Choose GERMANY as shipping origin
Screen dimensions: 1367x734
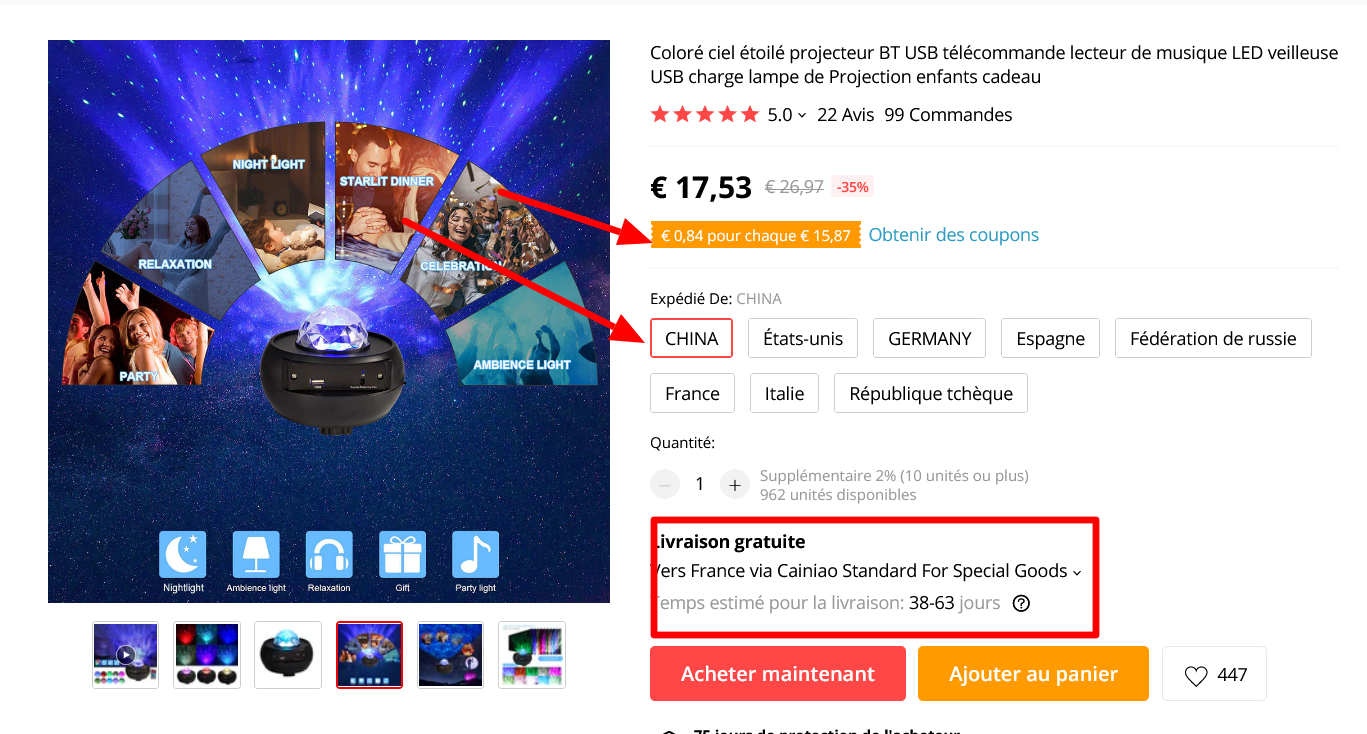coord(930,338)
